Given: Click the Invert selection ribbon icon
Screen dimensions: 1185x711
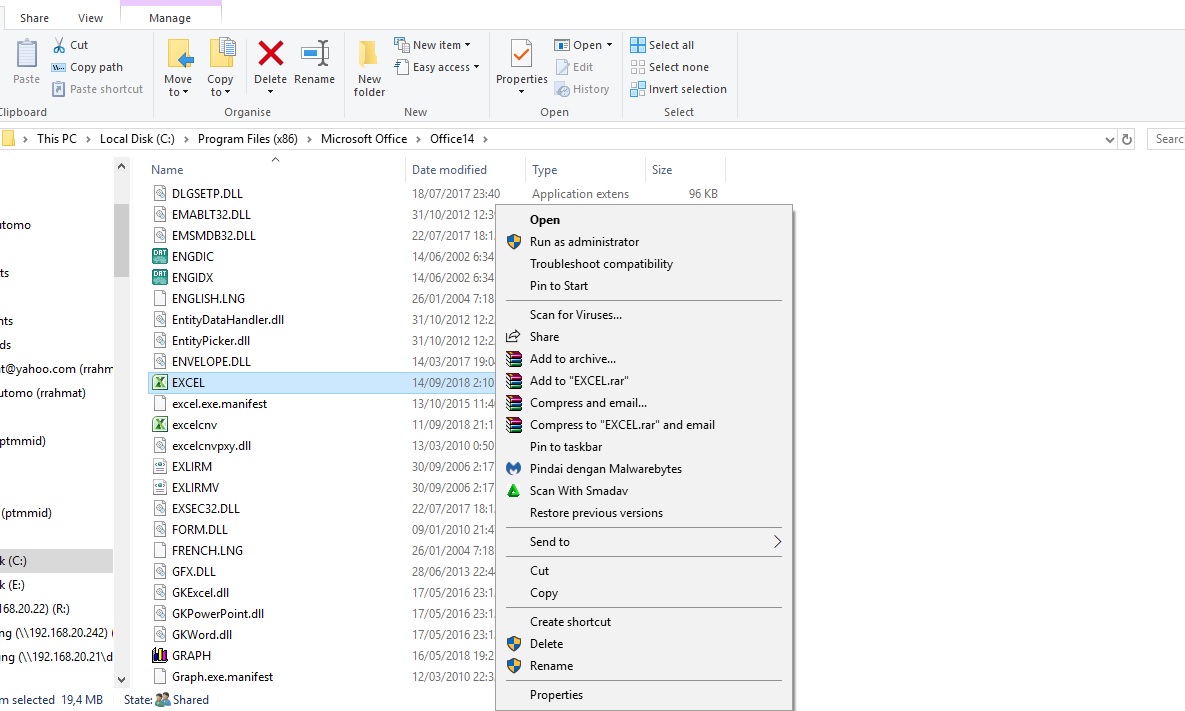Looking at the screenshot, I should [638, 89].
